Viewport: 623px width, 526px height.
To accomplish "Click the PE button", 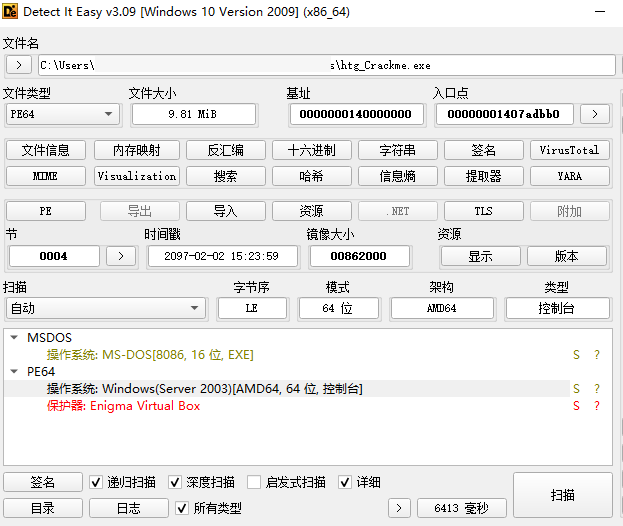I will [46, 211].
